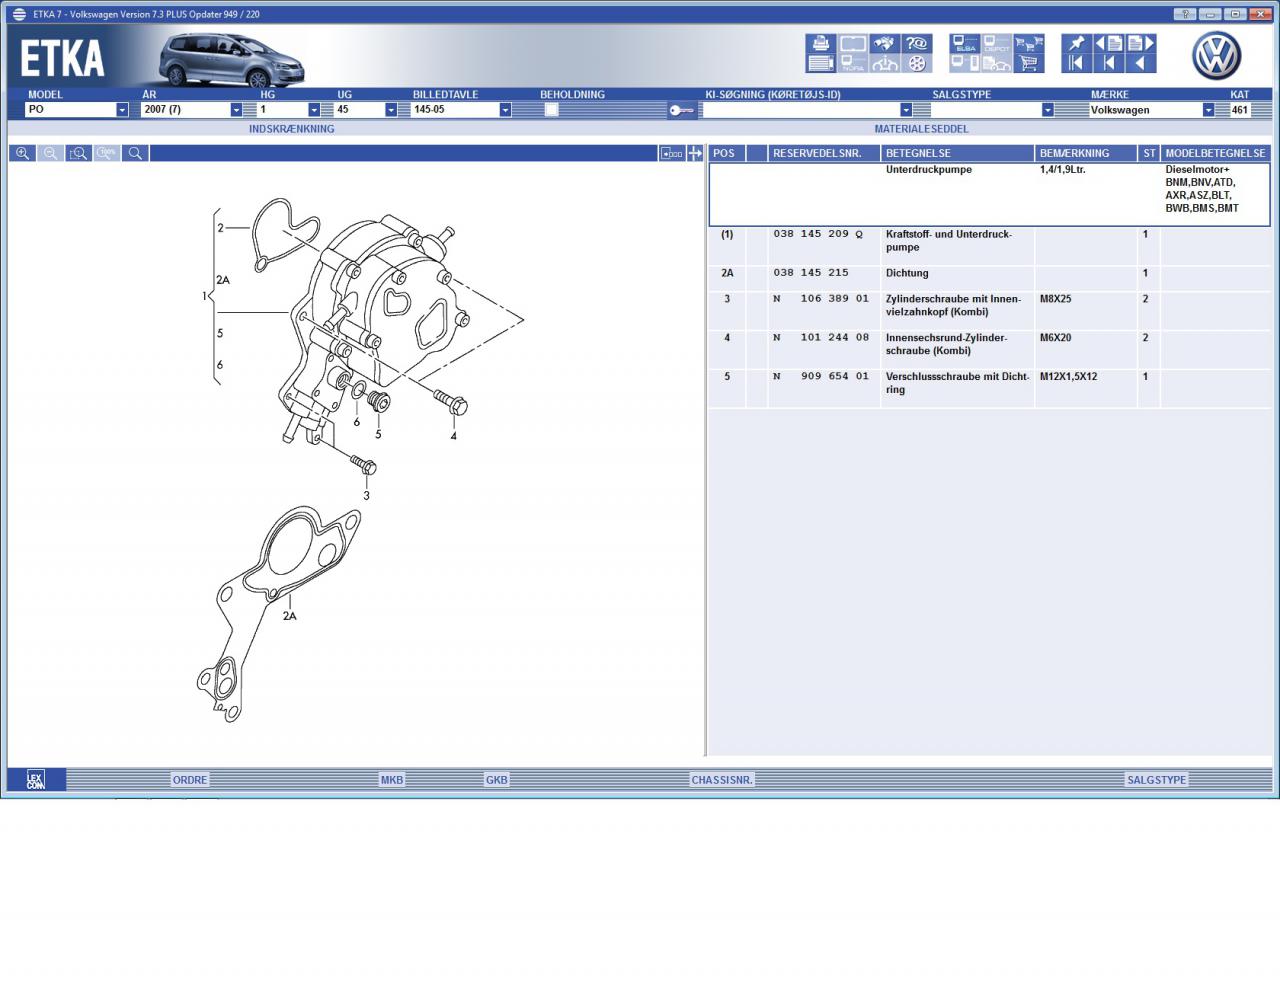Click the printer icon in the toolbar
Viewport: 1280px width, 987px height.
coord(820,43)
